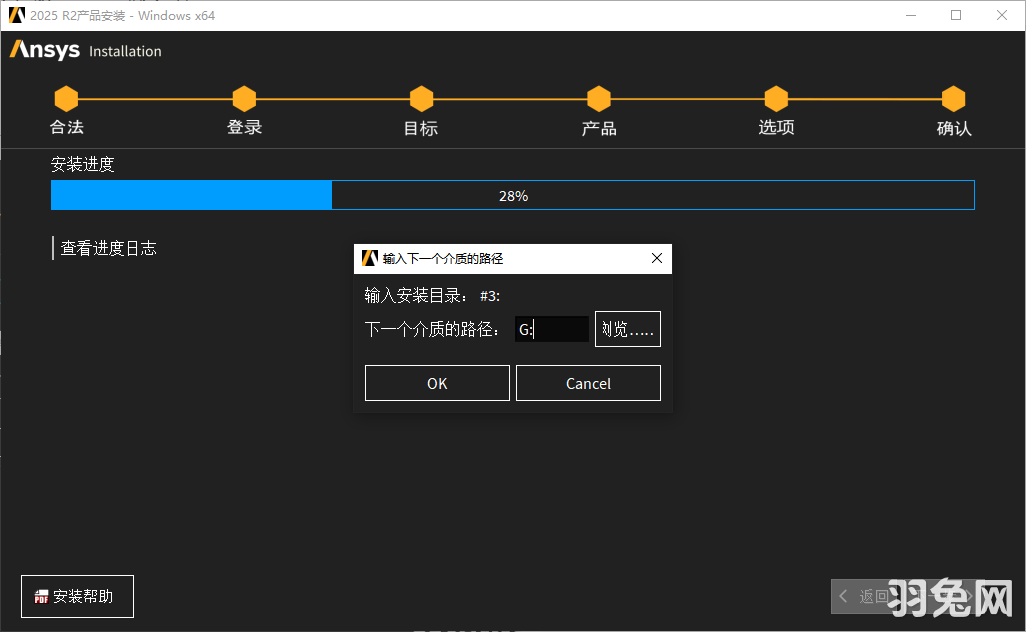Open the 浏览 file browser

coord(627,328)
